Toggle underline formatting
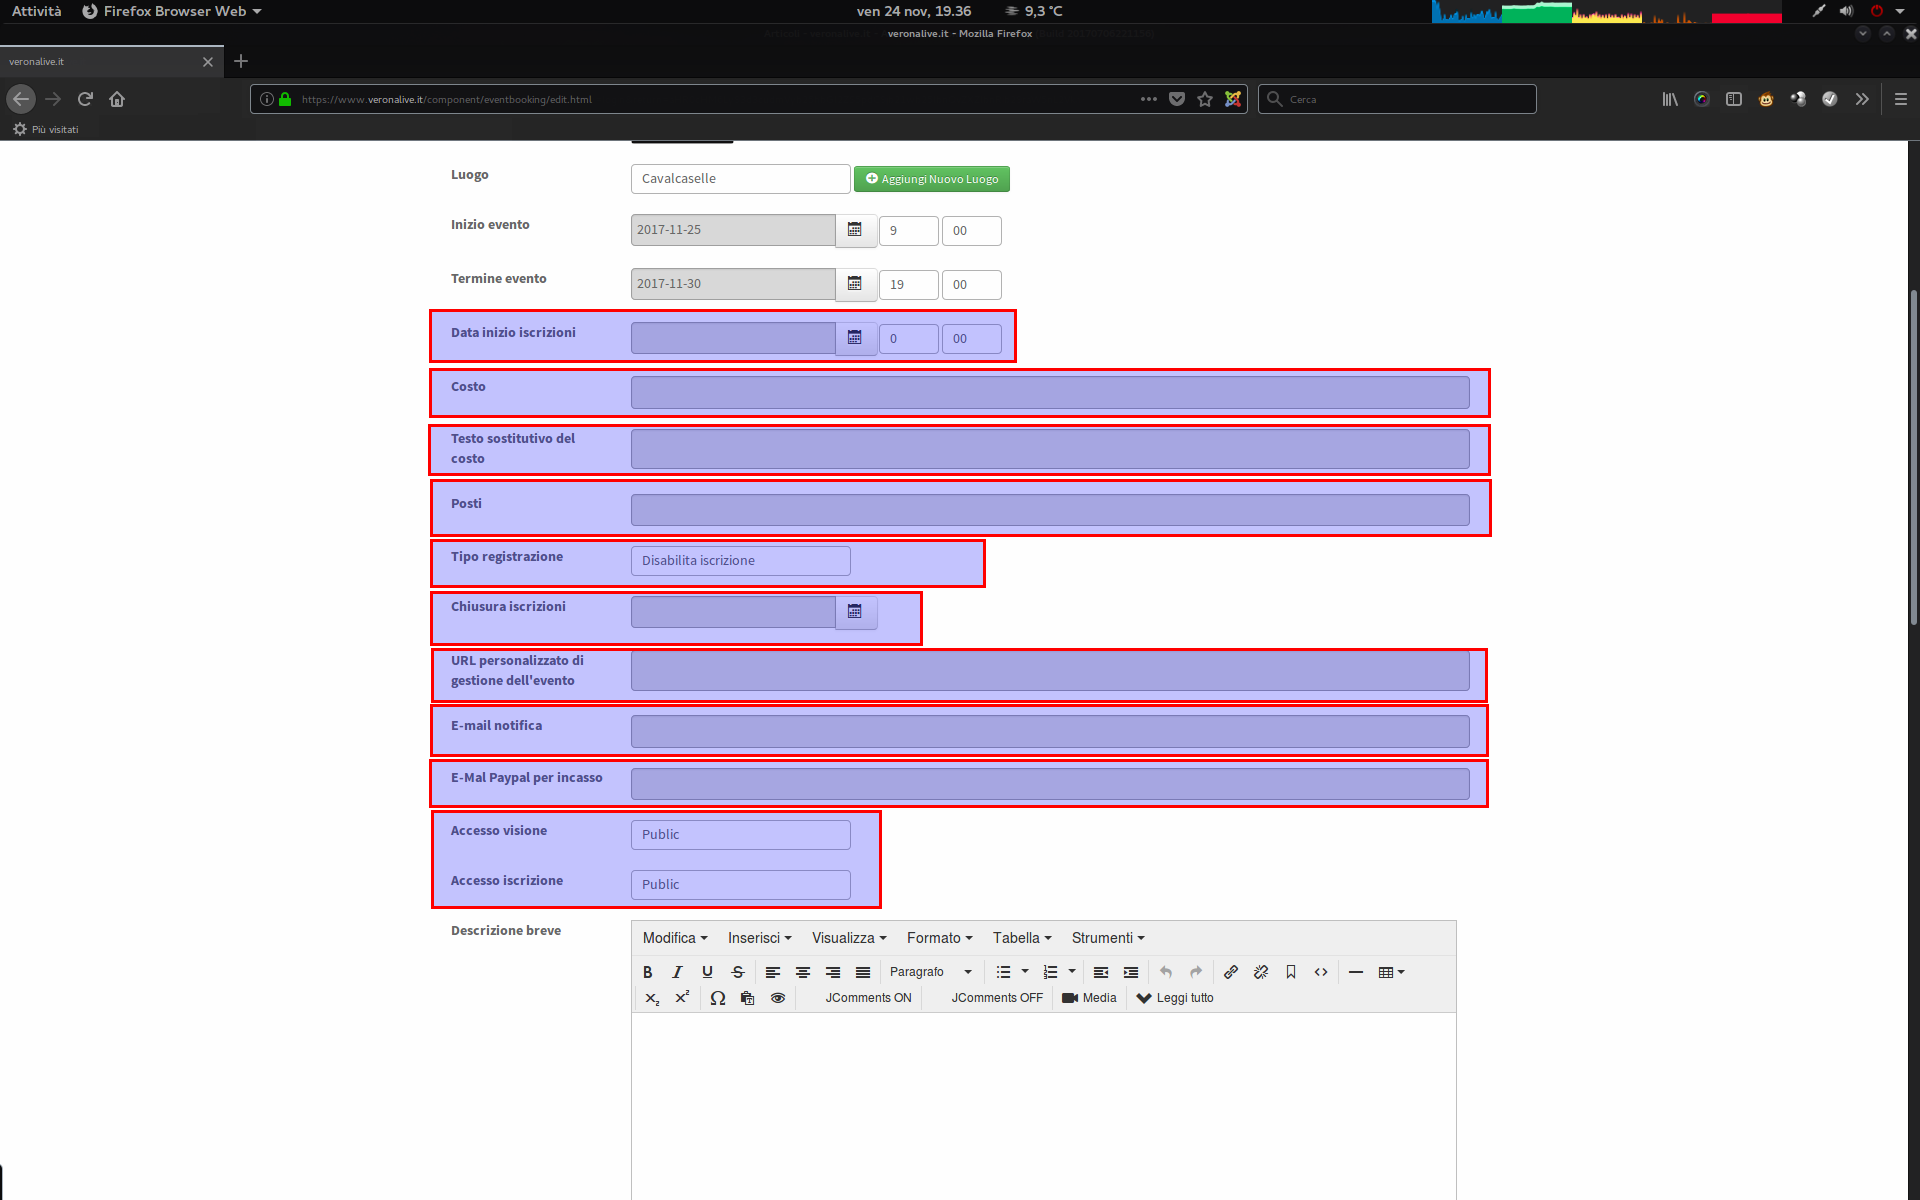This screenshot has width=1920, height=1200. point(707,972)
